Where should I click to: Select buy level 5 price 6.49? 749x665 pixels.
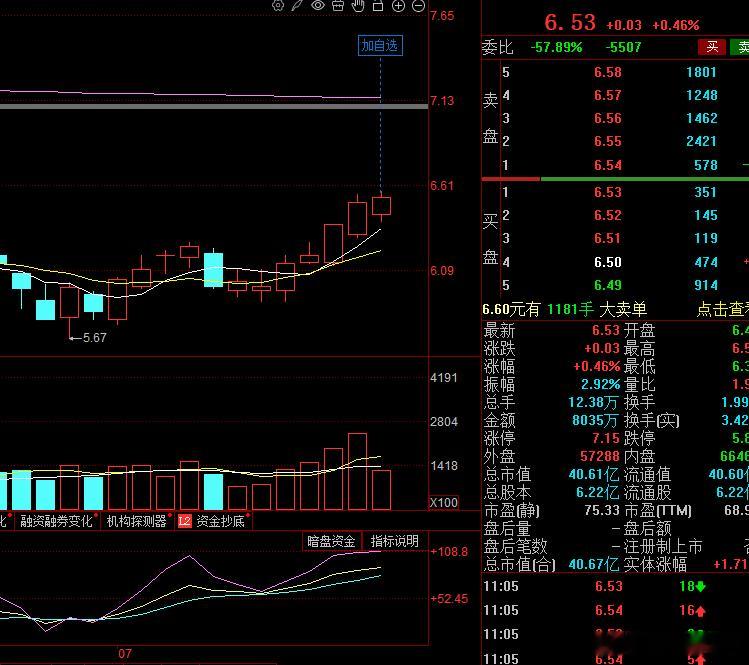pos(608,285)
